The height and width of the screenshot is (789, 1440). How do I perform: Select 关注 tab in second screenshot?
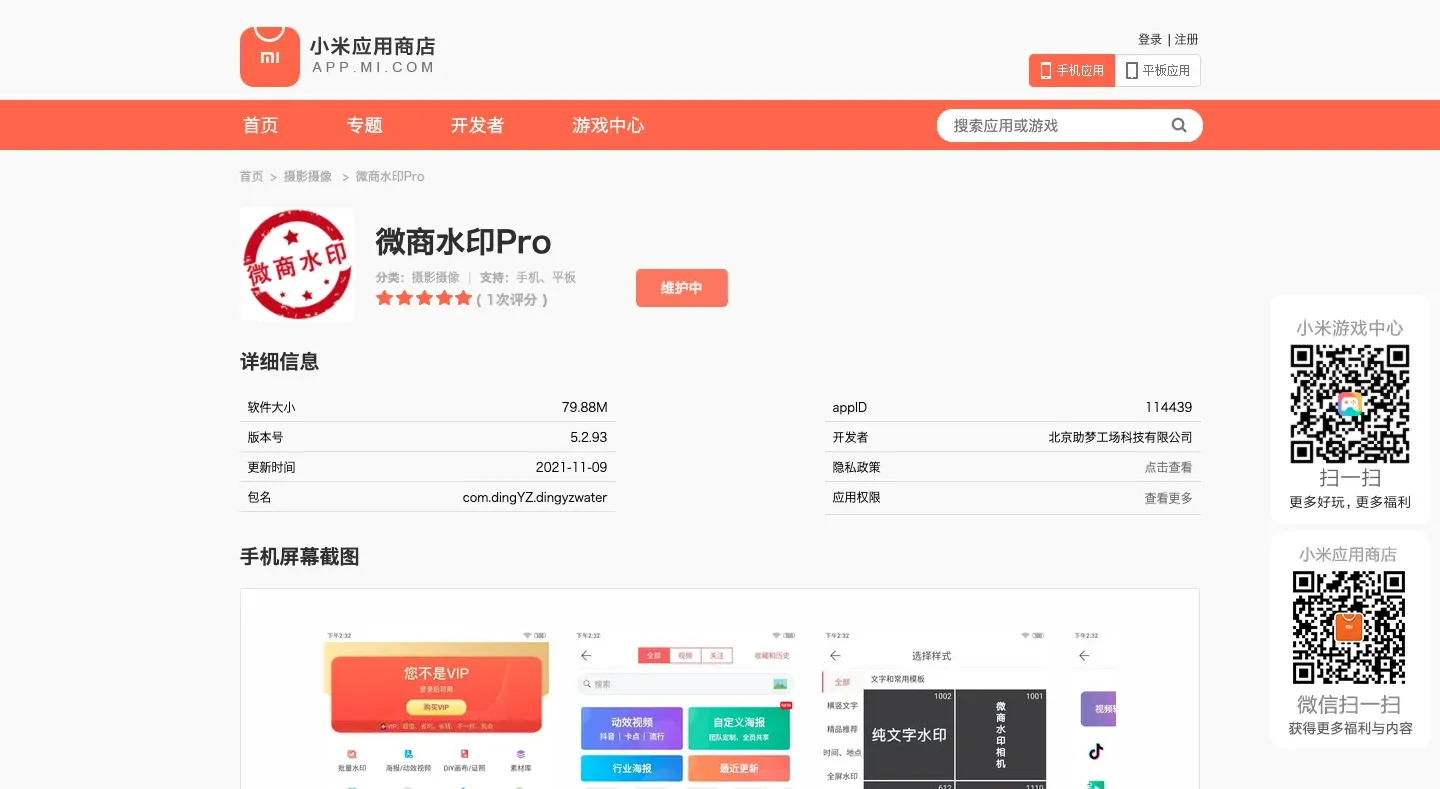tap(717, 656)
